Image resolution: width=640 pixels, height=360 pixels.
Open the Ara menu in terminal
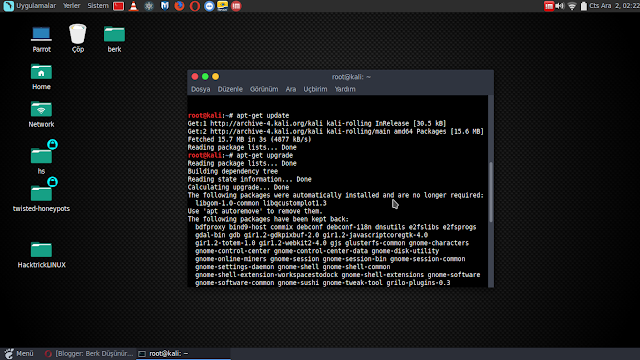point(291,89)
